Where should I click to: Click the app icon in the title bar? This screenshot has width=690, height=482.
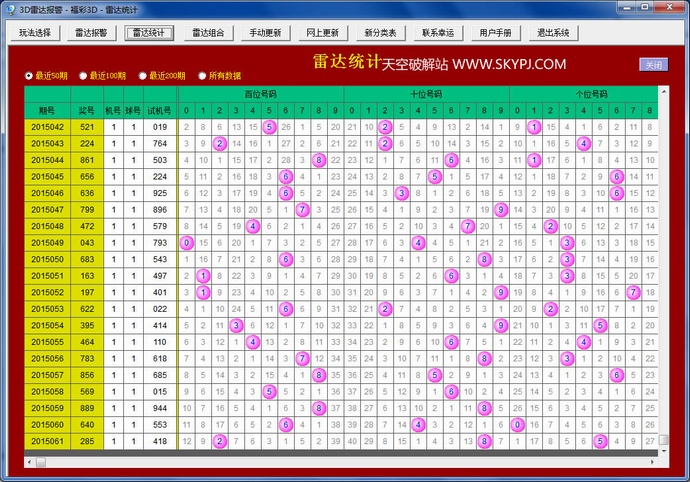[x=10, y=8]
